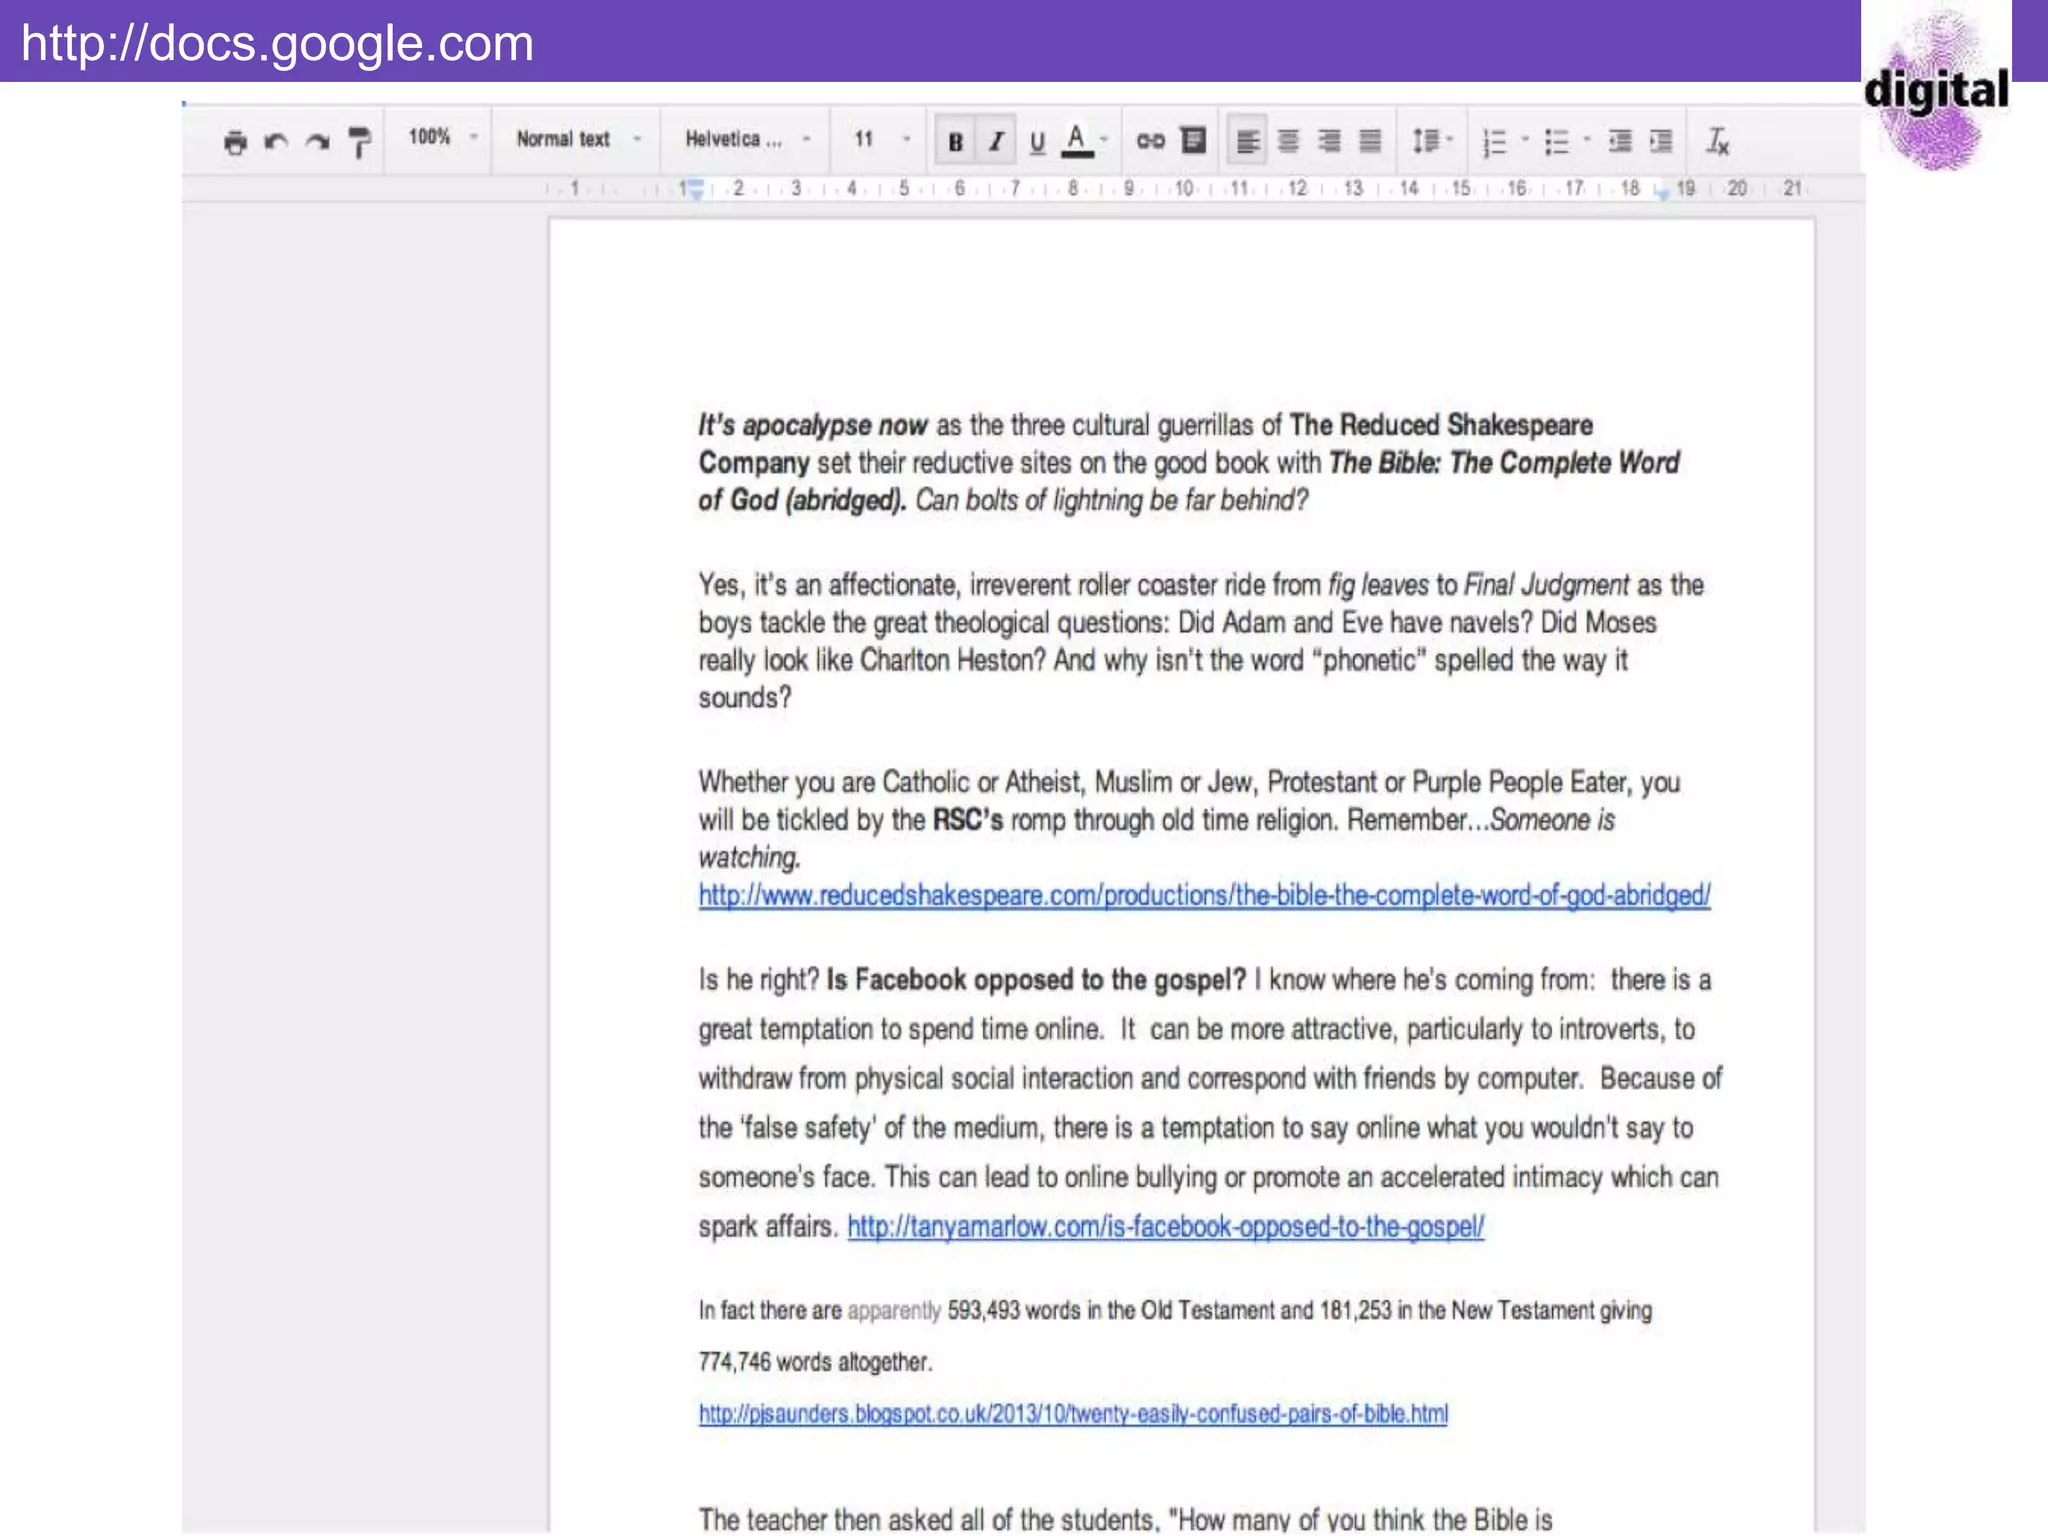
Task: Justify the text
Action: pos(1370,142)
